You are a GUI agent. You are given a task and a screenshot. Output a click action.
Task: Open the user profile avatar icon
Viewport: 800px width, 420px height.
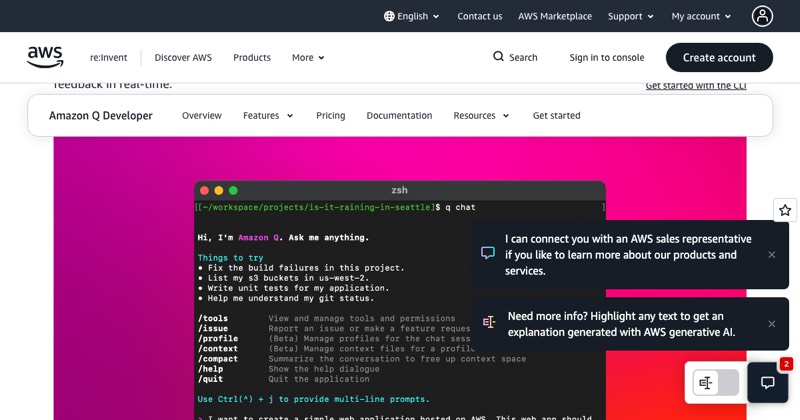[x=762, y=16]
